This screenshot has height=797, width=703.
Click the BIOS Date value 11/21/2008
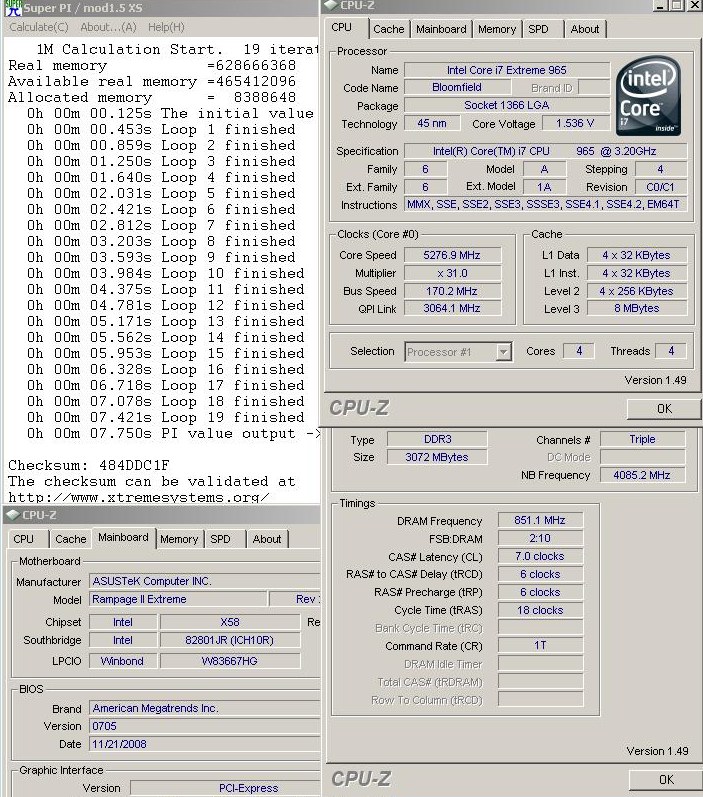tap(204, 744)
